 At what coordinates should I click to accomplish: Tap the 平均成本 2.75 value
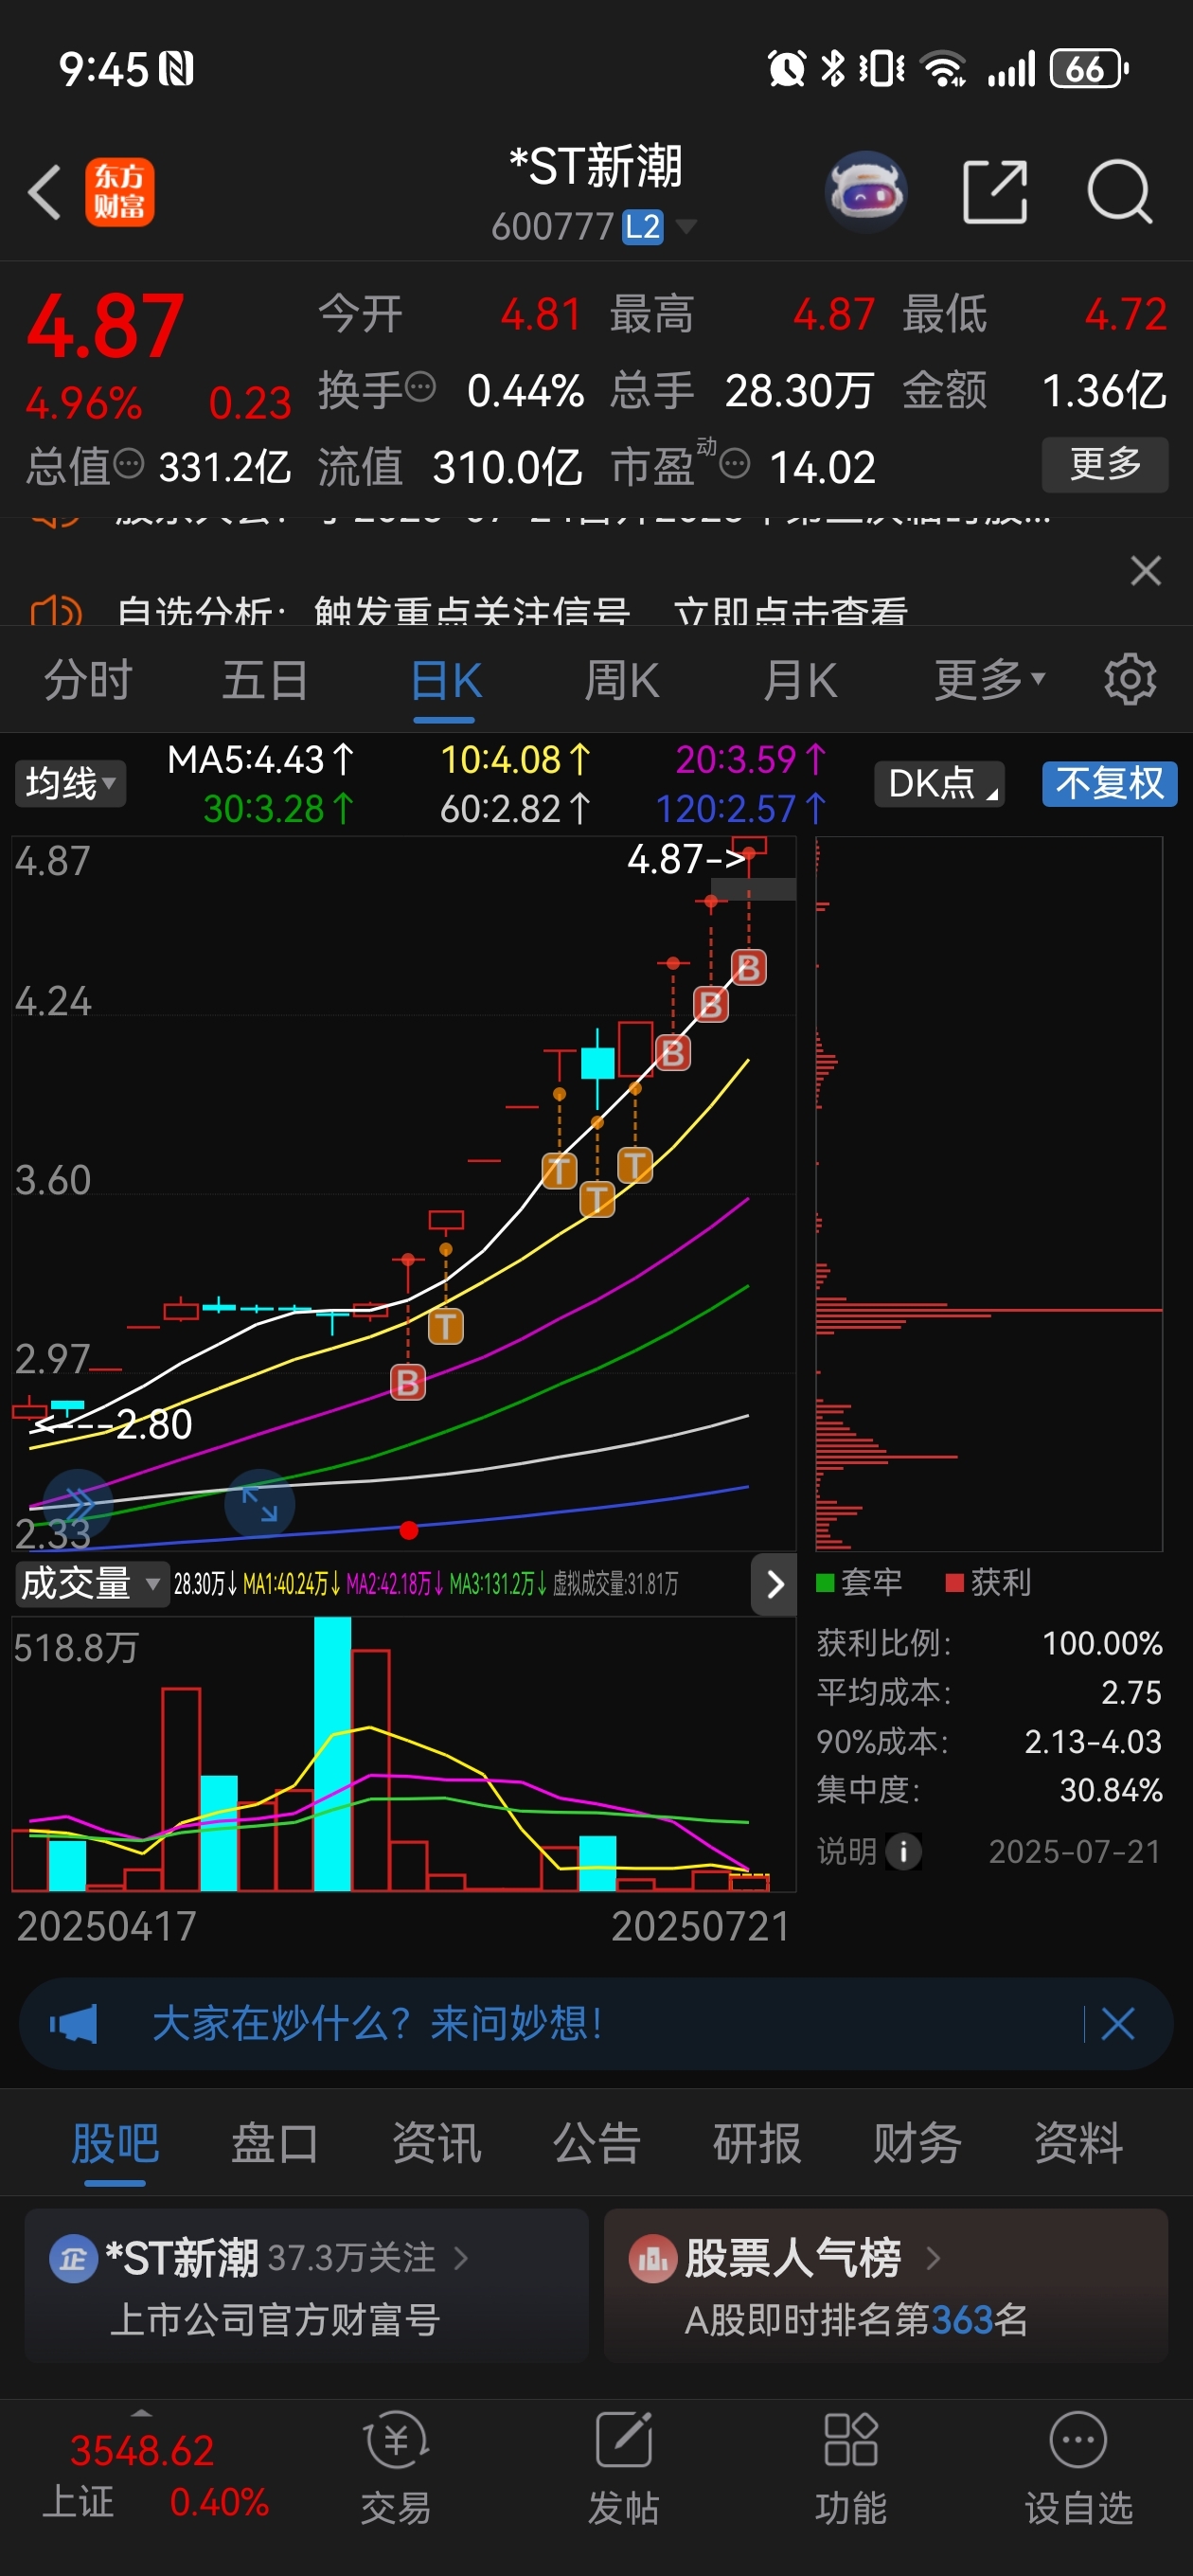click(x=1131, y=1692)
